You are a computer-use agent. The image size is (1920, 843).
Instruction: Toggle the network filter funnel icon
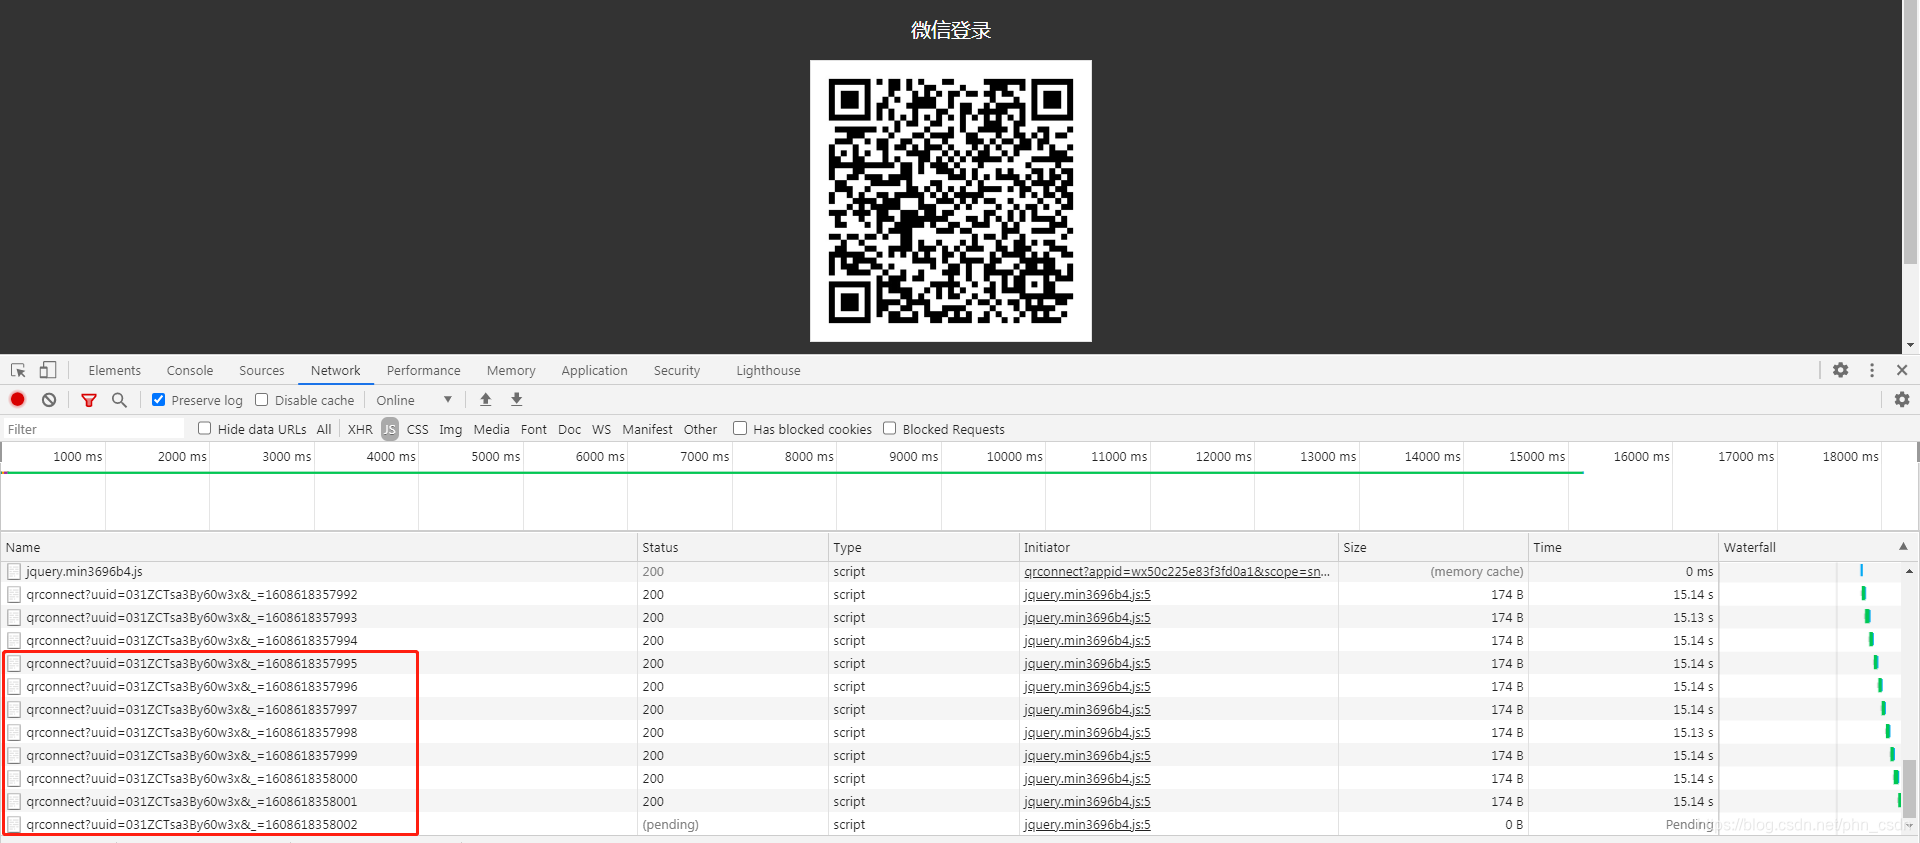coord(89,400)
